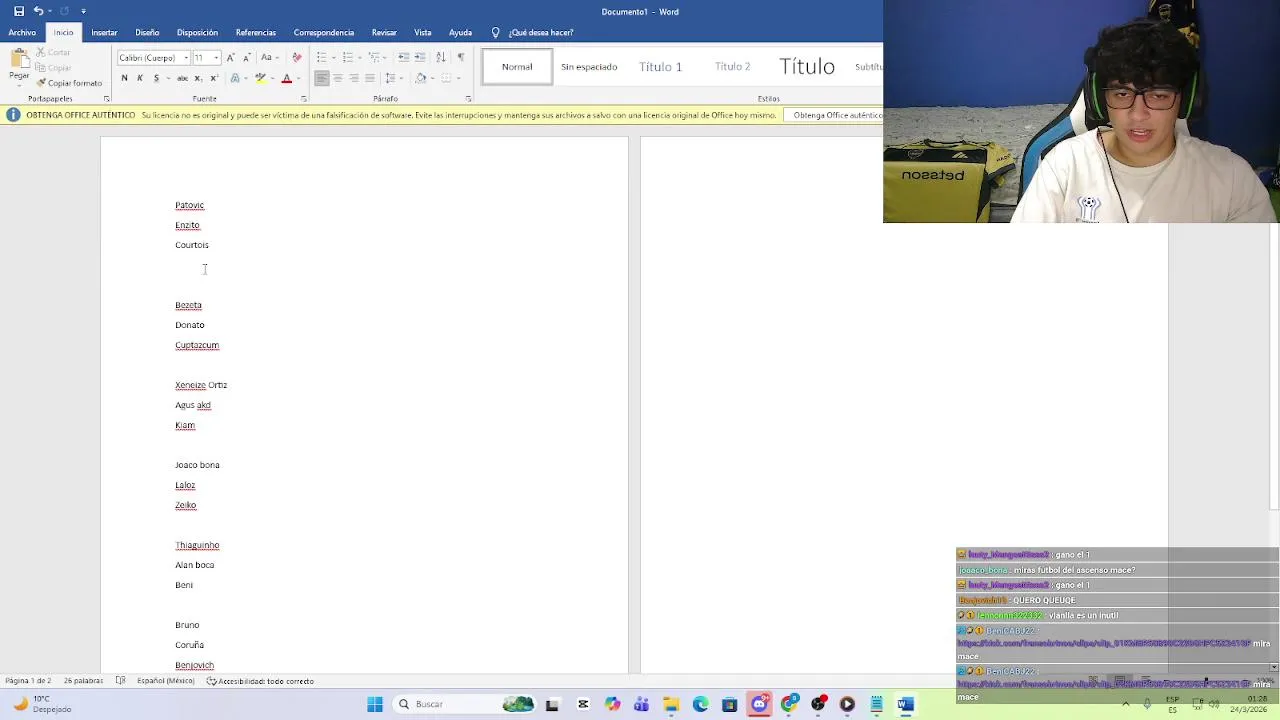This screenshot has height=720, width=1280.
Task: Switch to Word icon in the taskbar
Action: [905, 704]
